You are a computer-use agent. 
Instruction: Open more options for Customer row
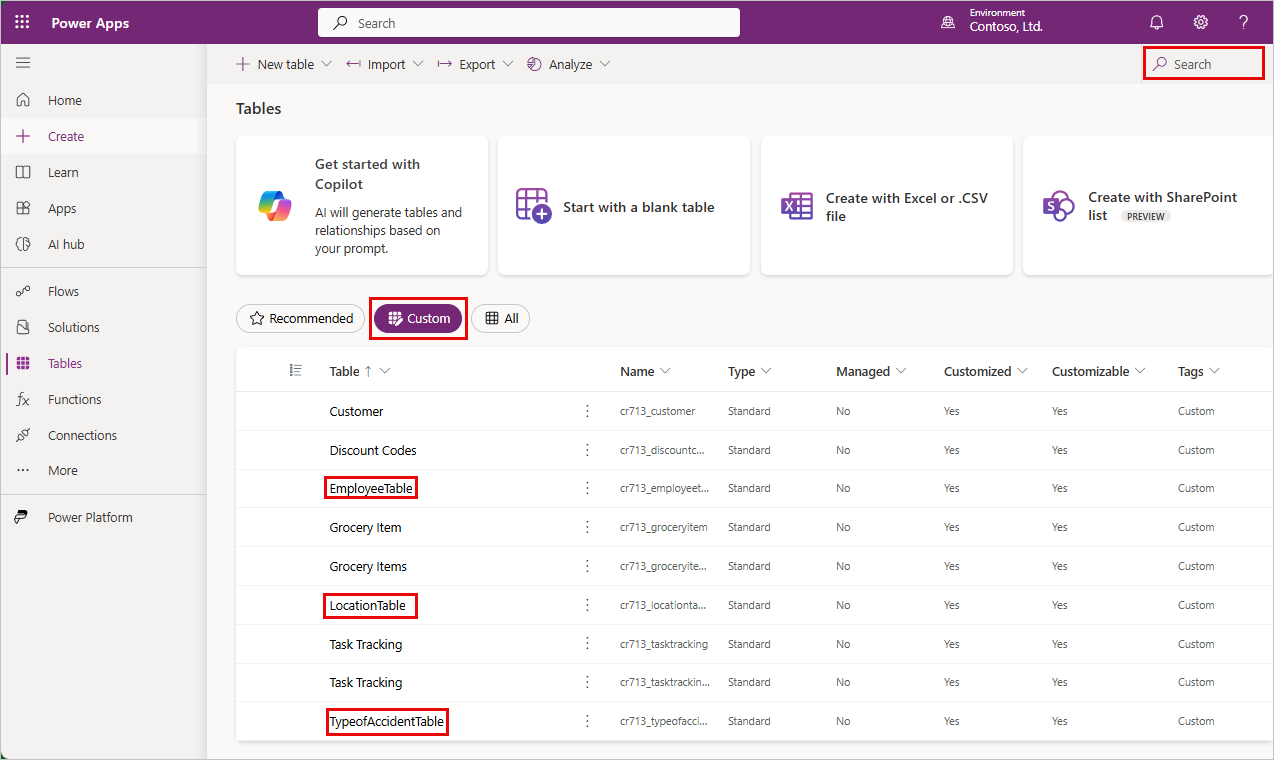pyautogui.click(x=587, y=411)
